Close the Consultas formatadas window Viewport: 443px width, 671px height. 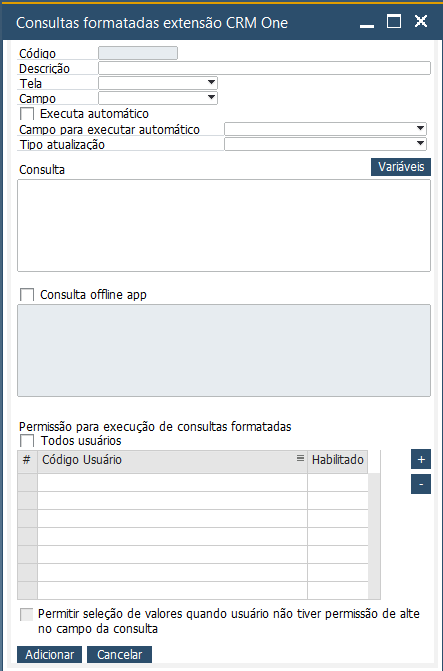click(x=421, y=21)
